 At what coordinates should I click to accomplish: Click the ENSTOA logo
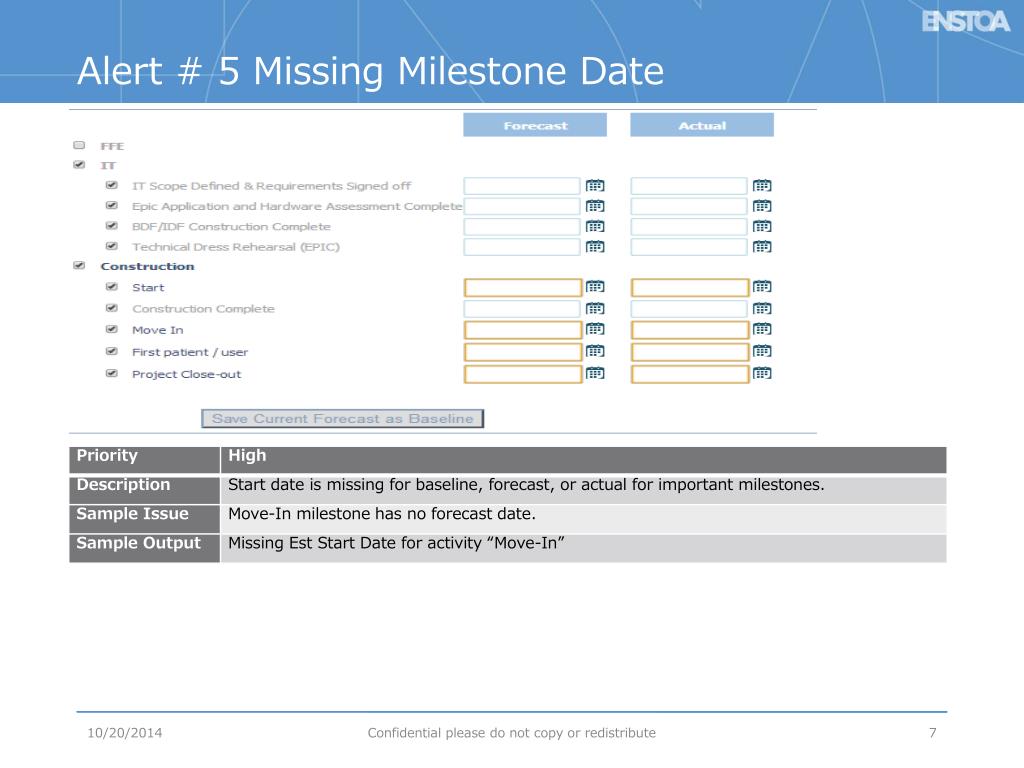(966, 22)
